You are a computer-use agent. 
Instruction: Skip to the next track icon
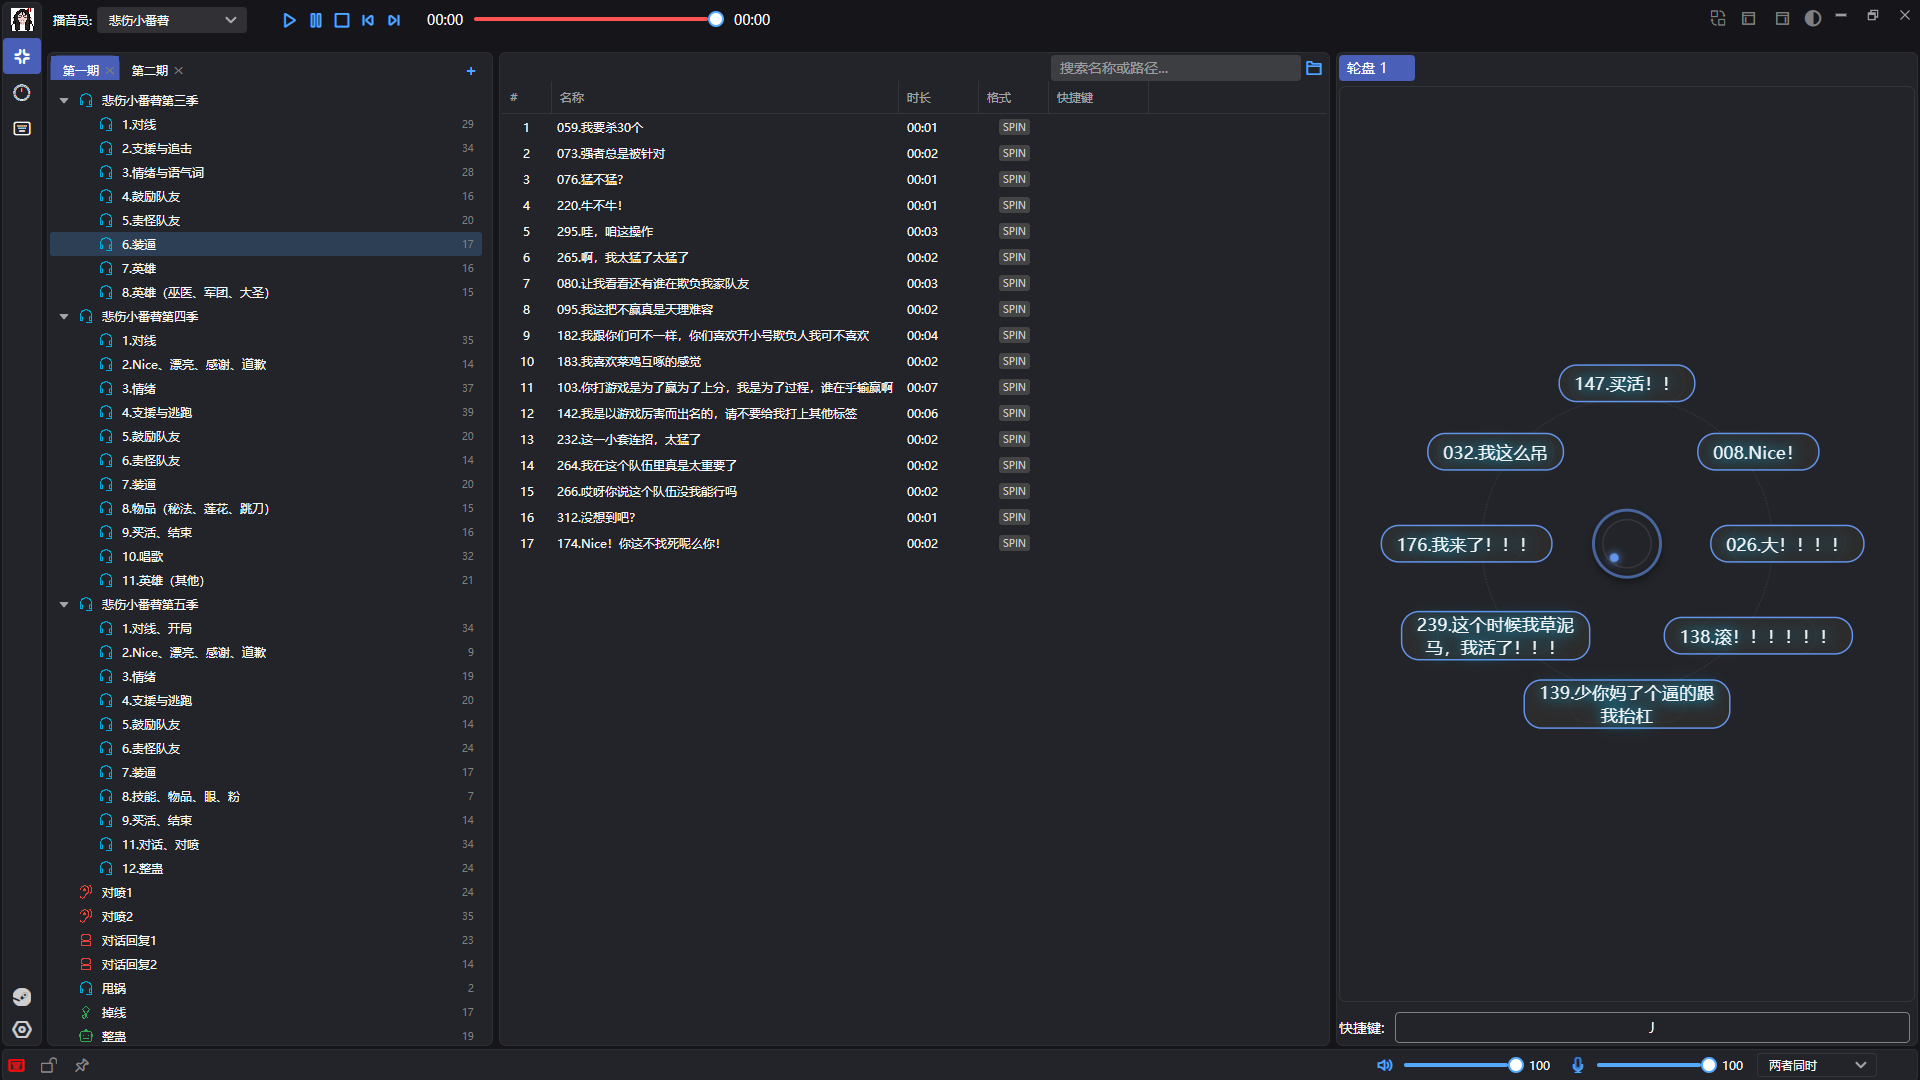[x=394, y=20]
